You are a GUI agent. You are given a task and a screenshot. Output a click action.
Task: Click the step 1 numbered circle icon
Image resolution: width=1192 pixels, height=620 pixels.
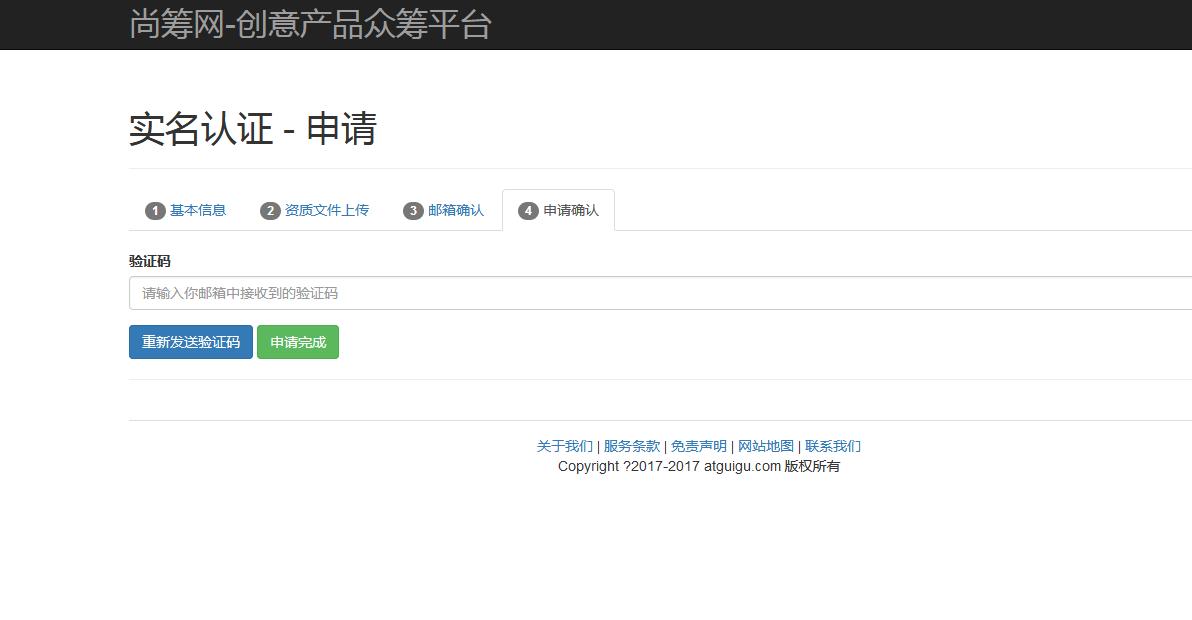(155, 210)
